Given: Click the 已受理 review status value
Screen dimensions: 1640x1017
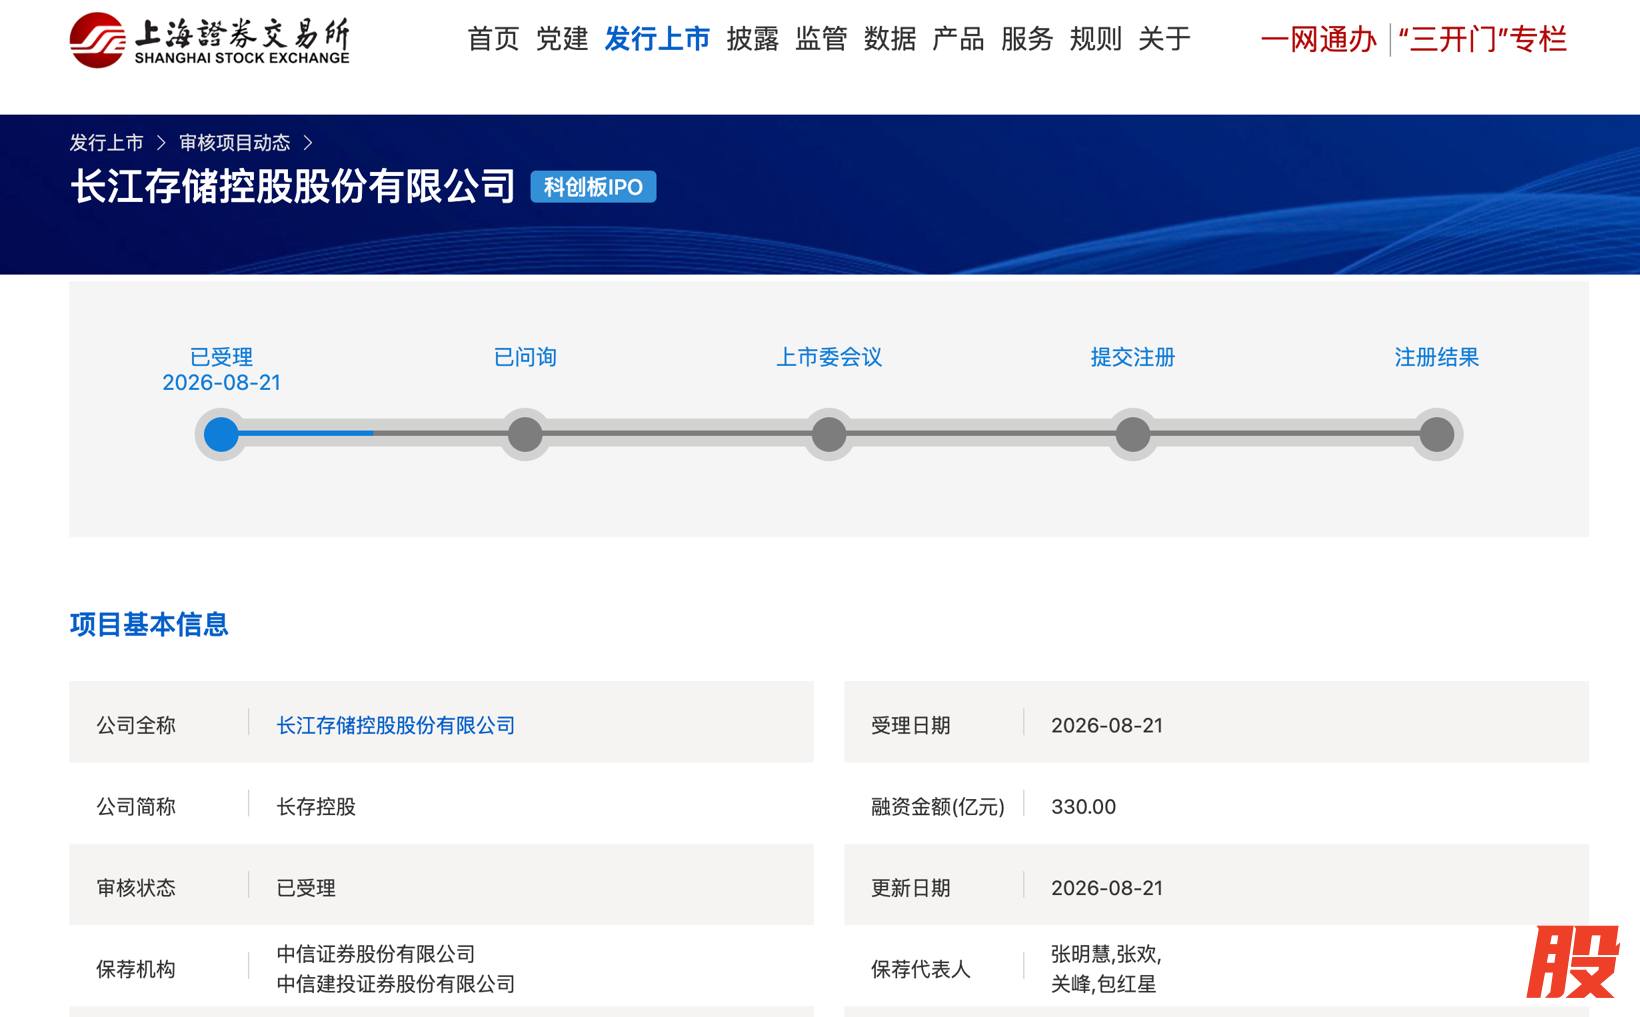Looking at the screenshot, I should [x=306, y=888].
